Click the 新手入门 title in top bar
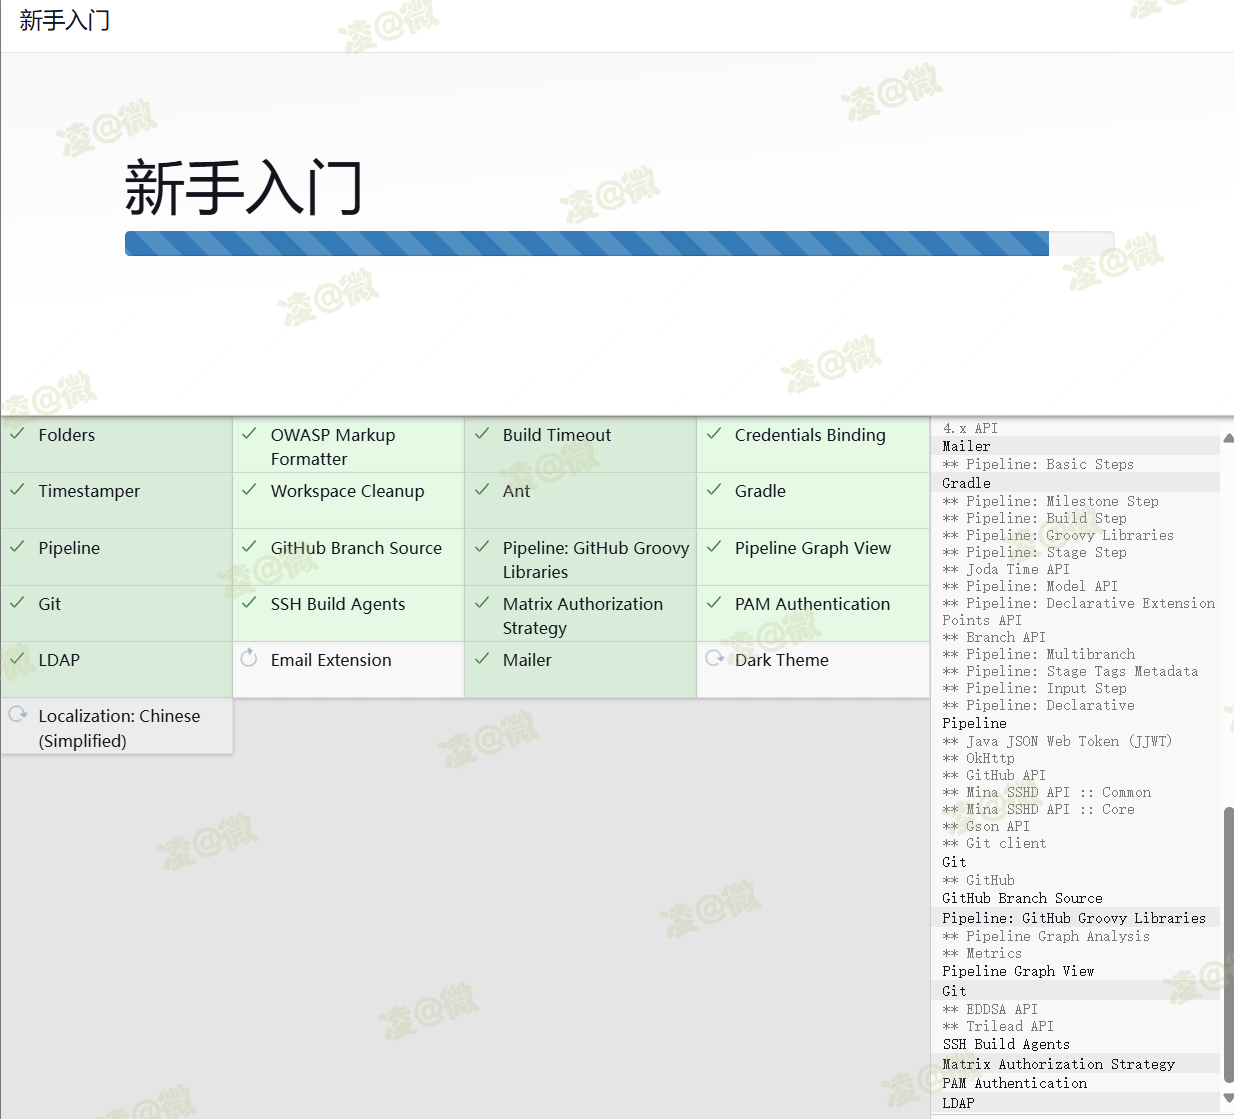Viewport: 1234px width, 1119px height. pos(65,20)
